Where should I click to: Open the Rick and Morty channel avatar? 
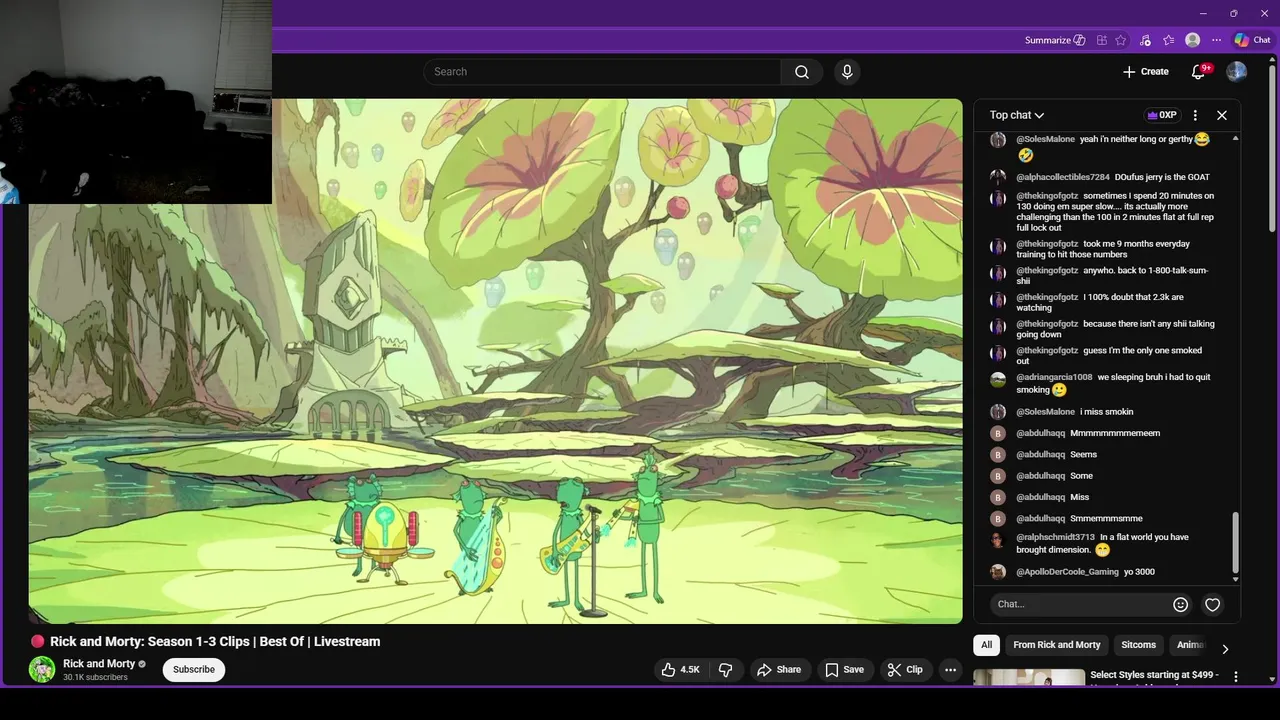42,670
